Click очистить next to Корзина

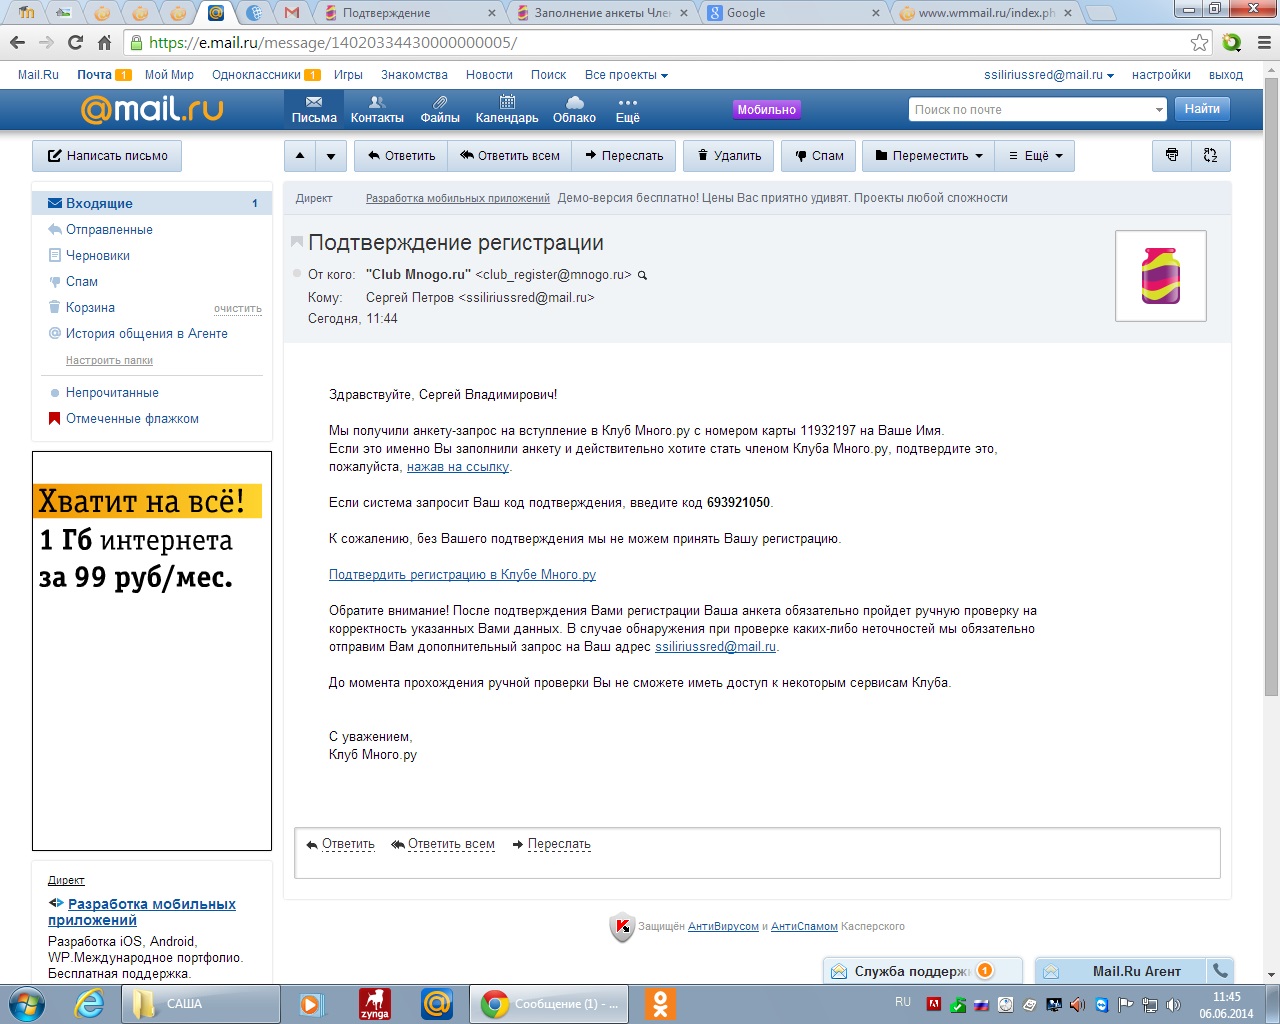click(x=238, y=308)
